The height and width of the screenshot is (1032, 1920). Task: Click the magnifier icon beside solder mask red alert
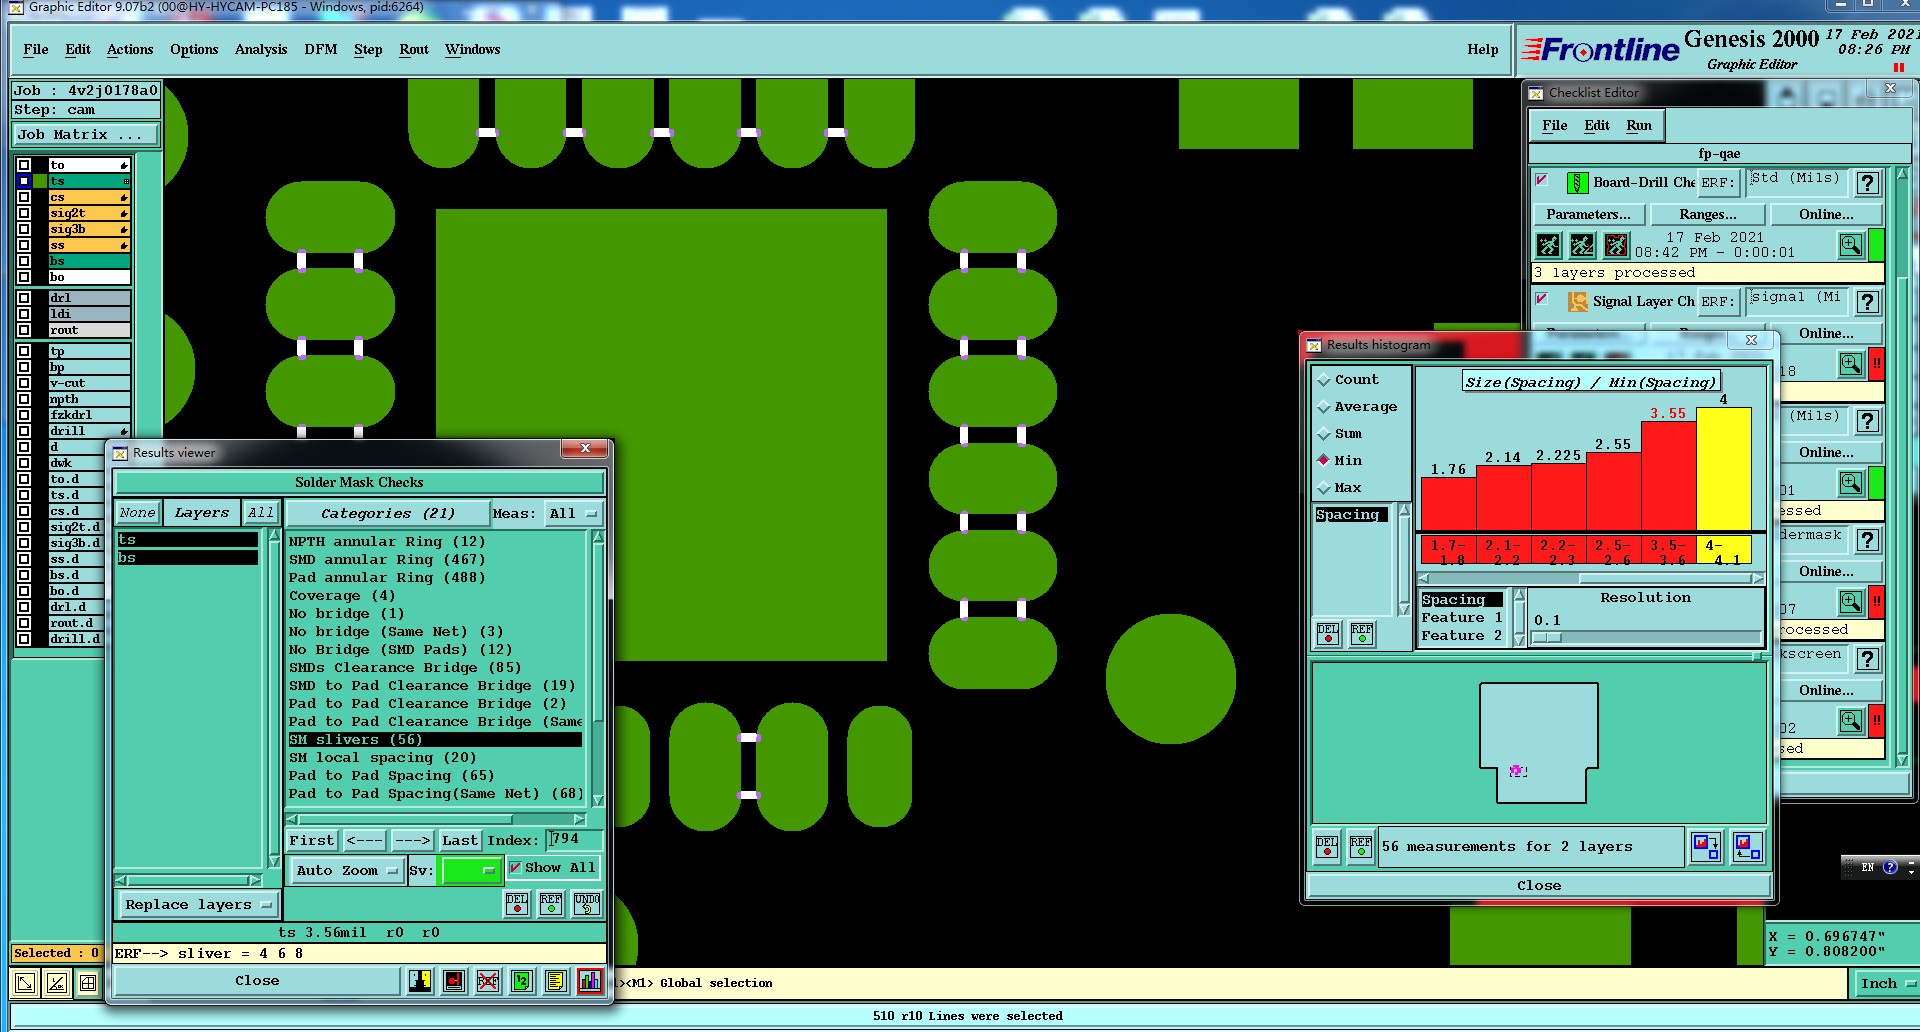pyautogui.click(x=1851, y=602)
